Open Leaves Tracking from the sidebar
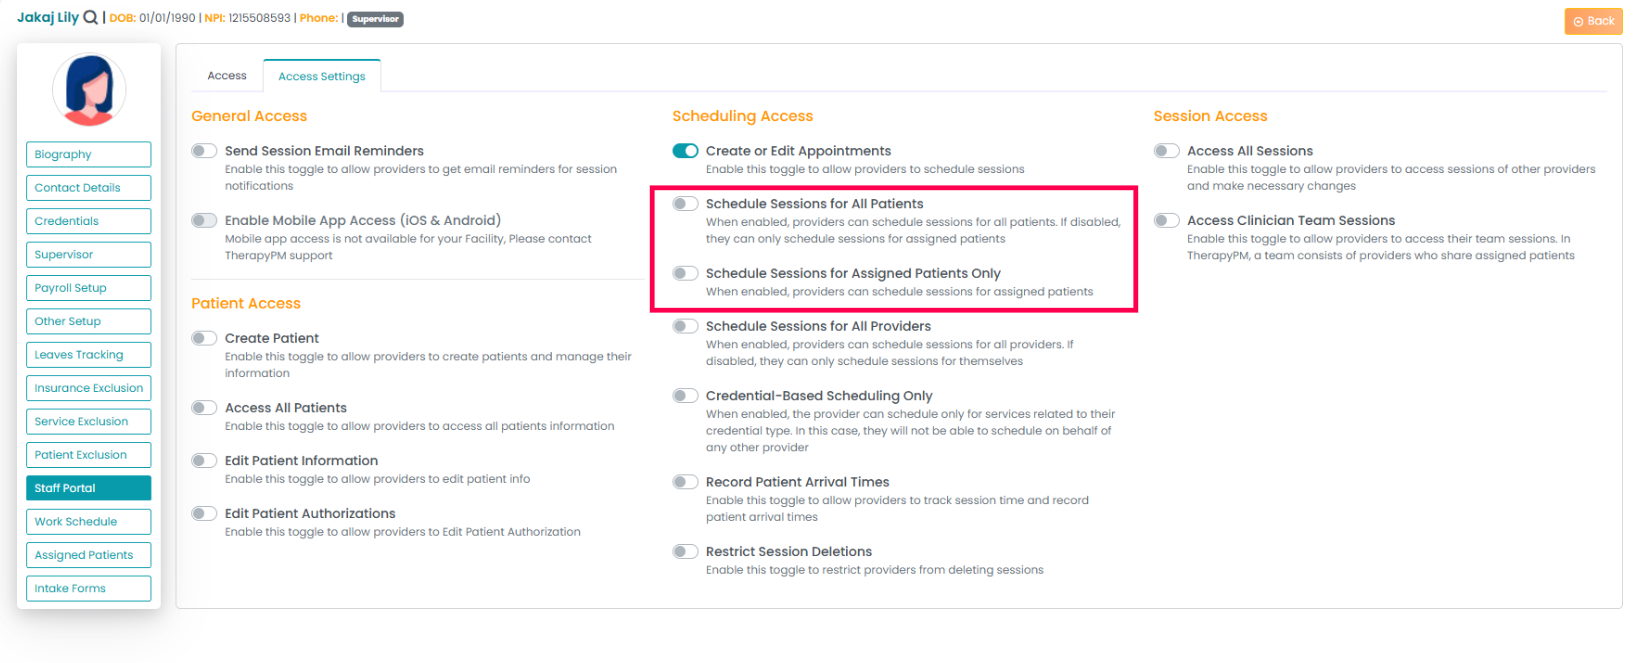 pyautogui.click(x=89, y=355)
